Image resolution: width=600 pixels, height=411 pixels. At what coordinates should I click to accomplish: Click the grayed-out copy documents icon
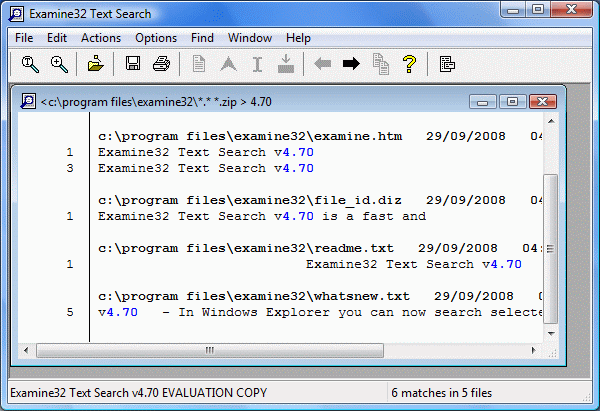381,64
